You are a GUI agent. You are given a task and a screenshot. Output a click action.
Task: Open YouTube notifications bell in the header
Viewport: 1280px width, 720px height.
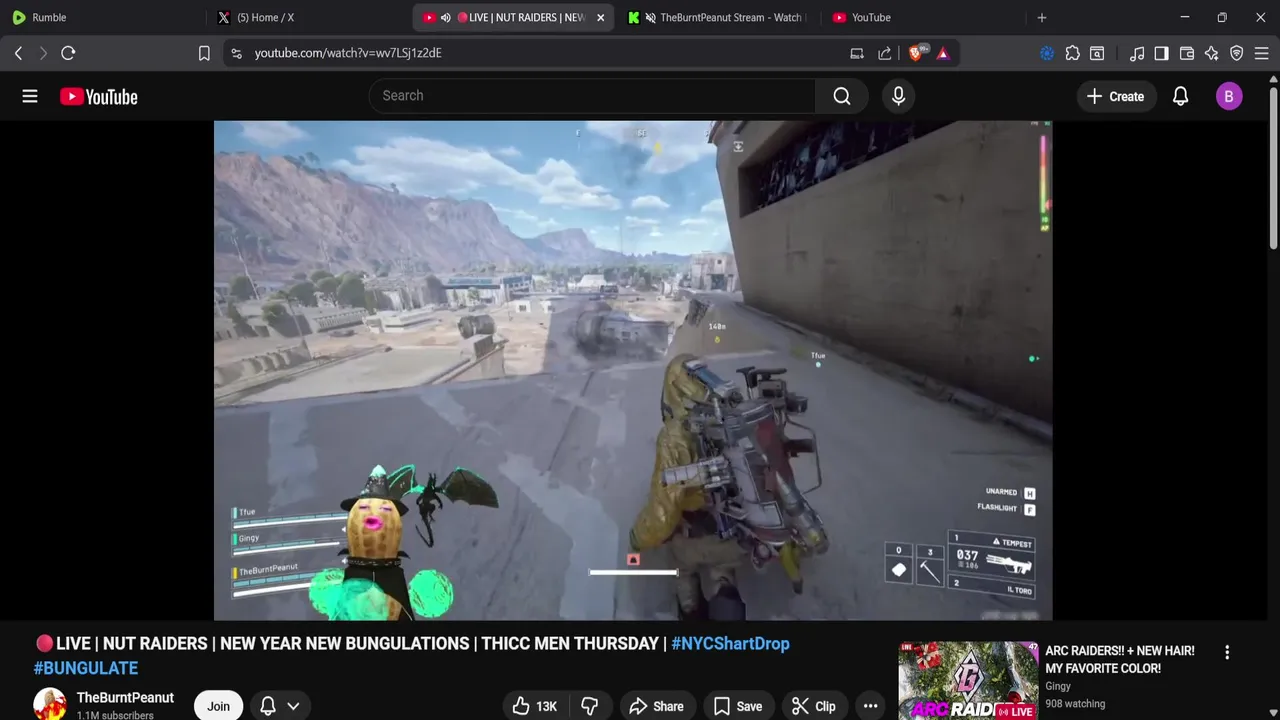[1180, 96]
